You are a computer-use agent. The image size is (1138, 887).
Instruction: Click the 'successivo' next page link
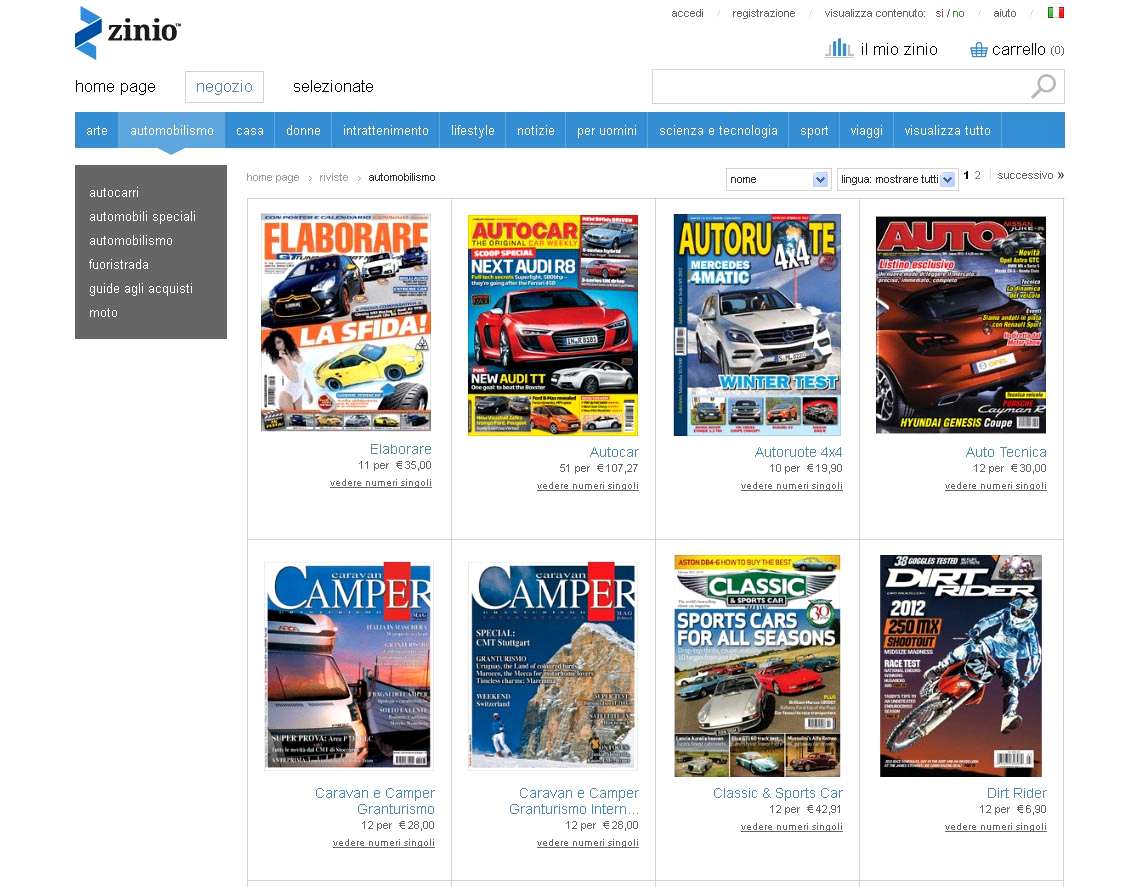coord(1025,175)
